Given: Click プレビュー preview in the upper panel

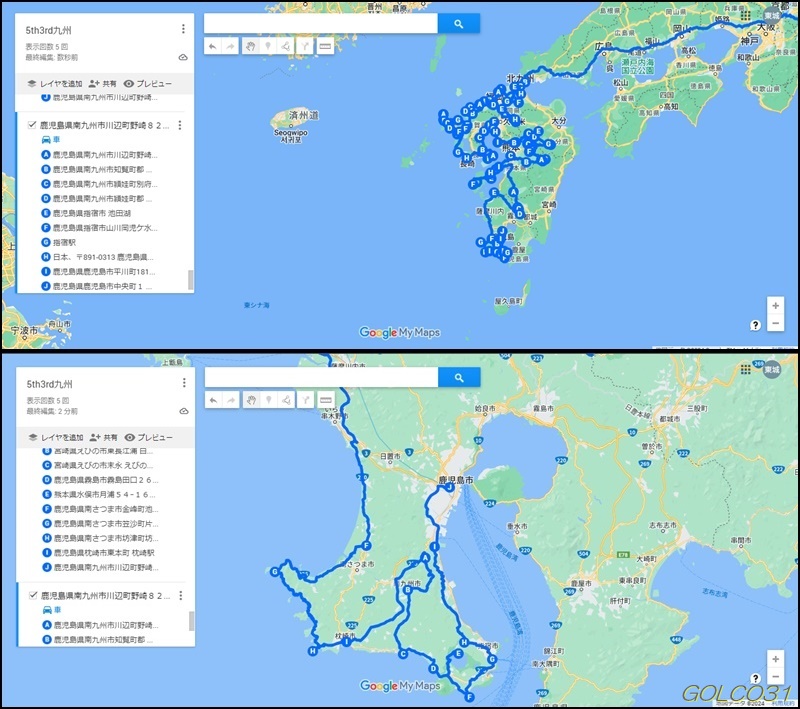Looking at the screenshot, I should click(x=147, y=84).
